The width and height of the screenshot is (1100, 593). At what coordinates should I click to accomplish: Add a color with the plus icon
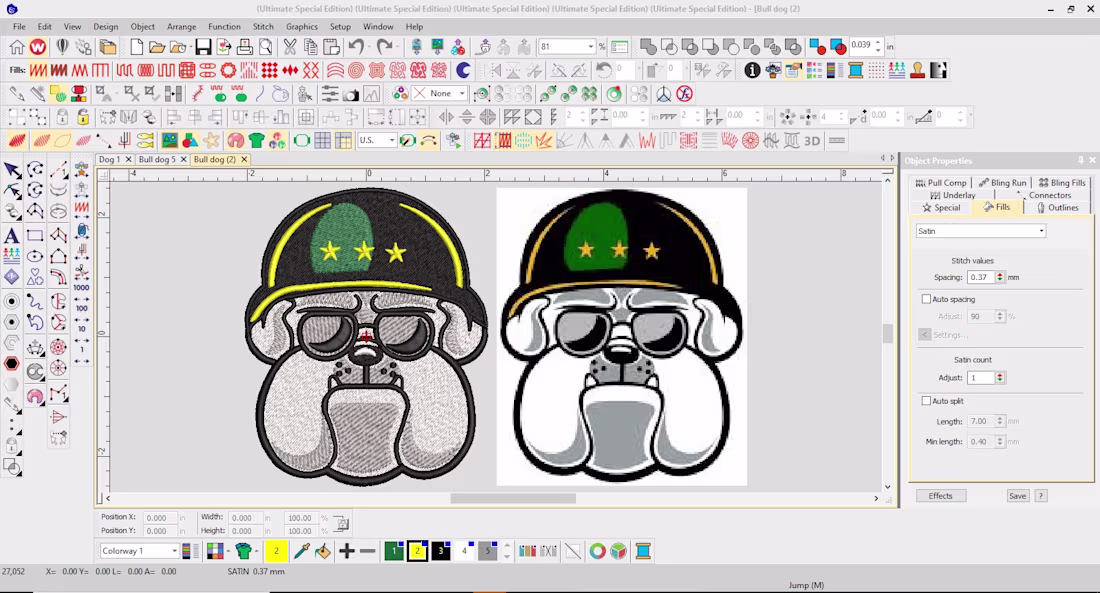tap(347, 551)
